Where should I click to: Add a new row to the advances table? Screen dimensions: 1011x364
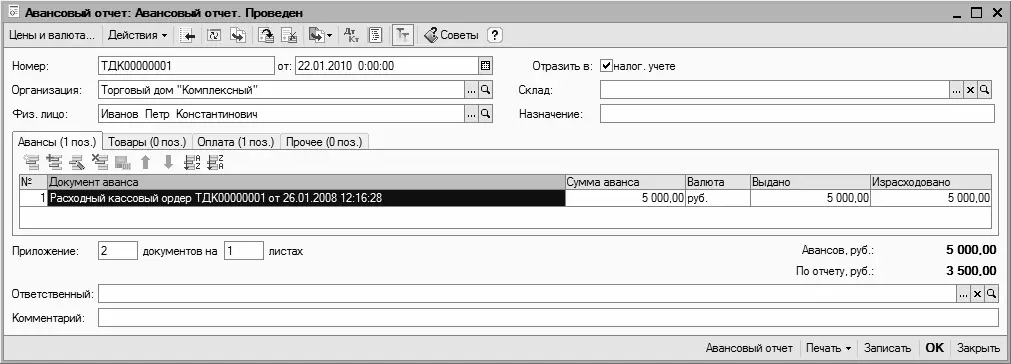point(31,162)
